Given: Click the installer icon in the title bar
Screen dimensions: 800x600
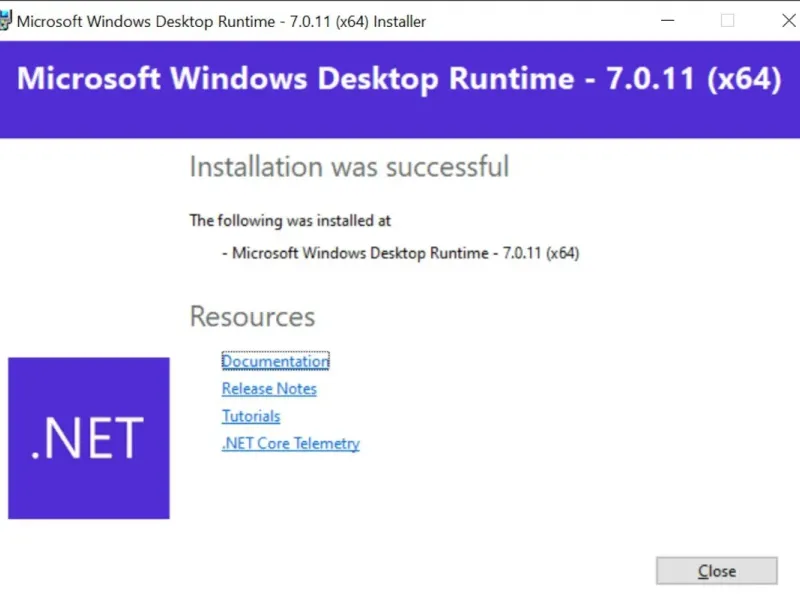Looking at the screenshot, I should tap(6, 19).
